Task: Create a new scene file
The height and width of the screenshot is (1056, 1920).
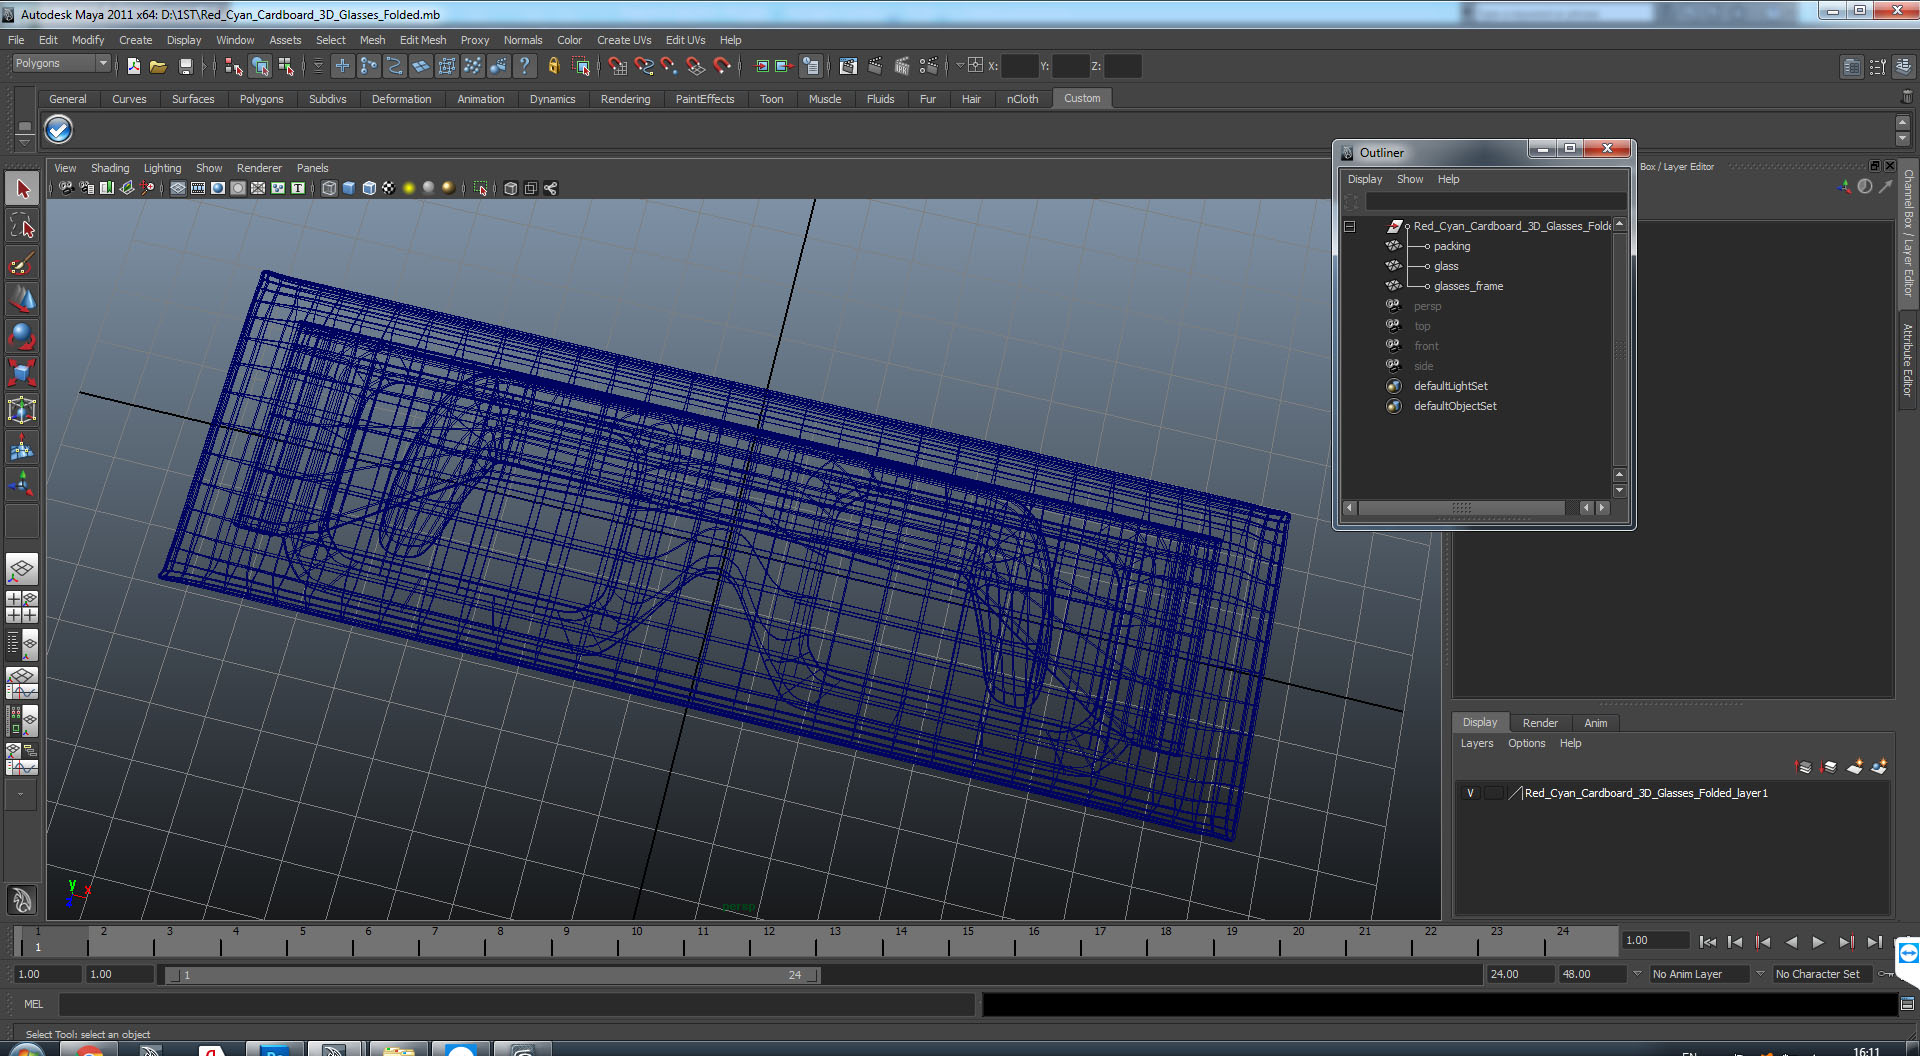Action: point(133,66)
